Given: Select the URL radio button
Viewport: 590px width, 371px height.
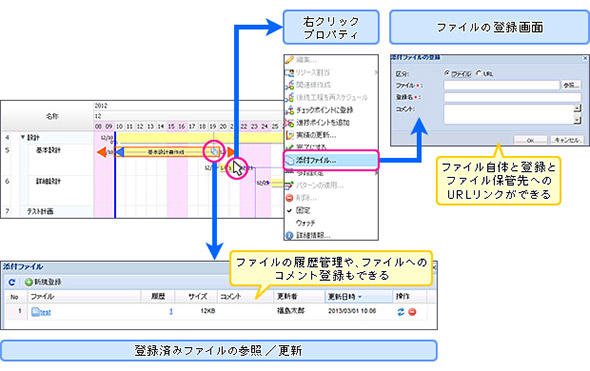Looking at the screenshot, I should (x=479, y=73).
